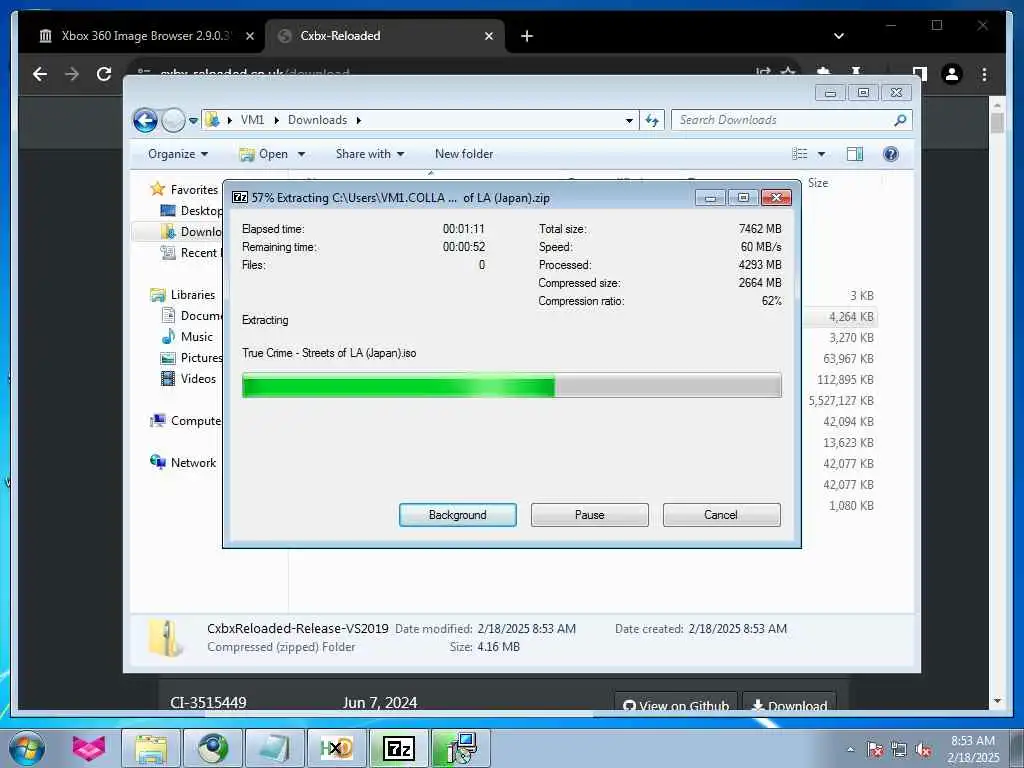Image resolution: width=1024 pixels, height=768 pixels.
Task: Click the Explorer forward navigation arrow
Action: pos(173,120)
